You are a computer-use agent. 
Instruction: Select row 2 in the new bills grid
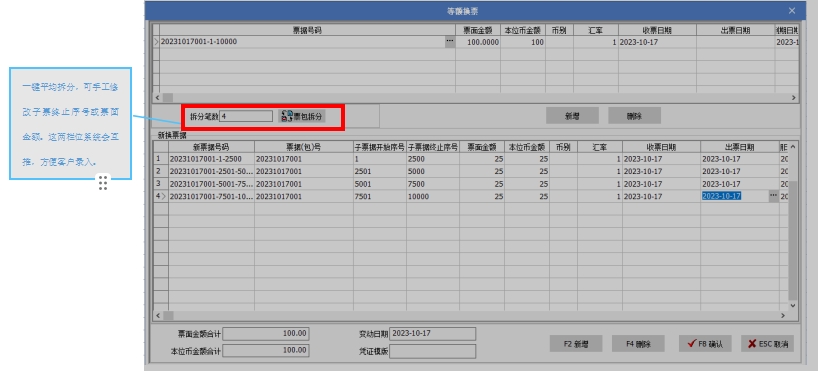click(x=471, y=172)
